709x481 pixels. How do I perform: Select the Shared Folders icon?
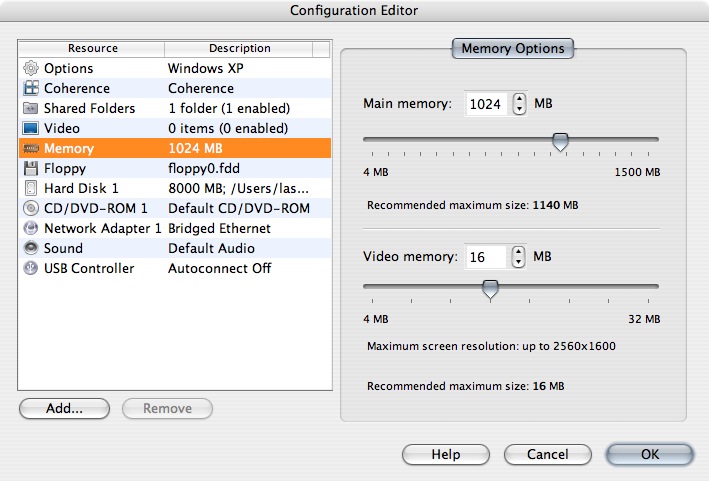click(x=31, y=108)
